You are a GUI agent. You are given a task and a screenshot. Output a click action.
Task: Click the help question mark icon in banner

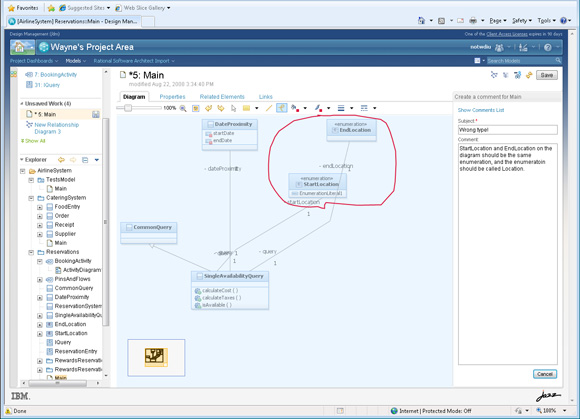click(548, 47)
